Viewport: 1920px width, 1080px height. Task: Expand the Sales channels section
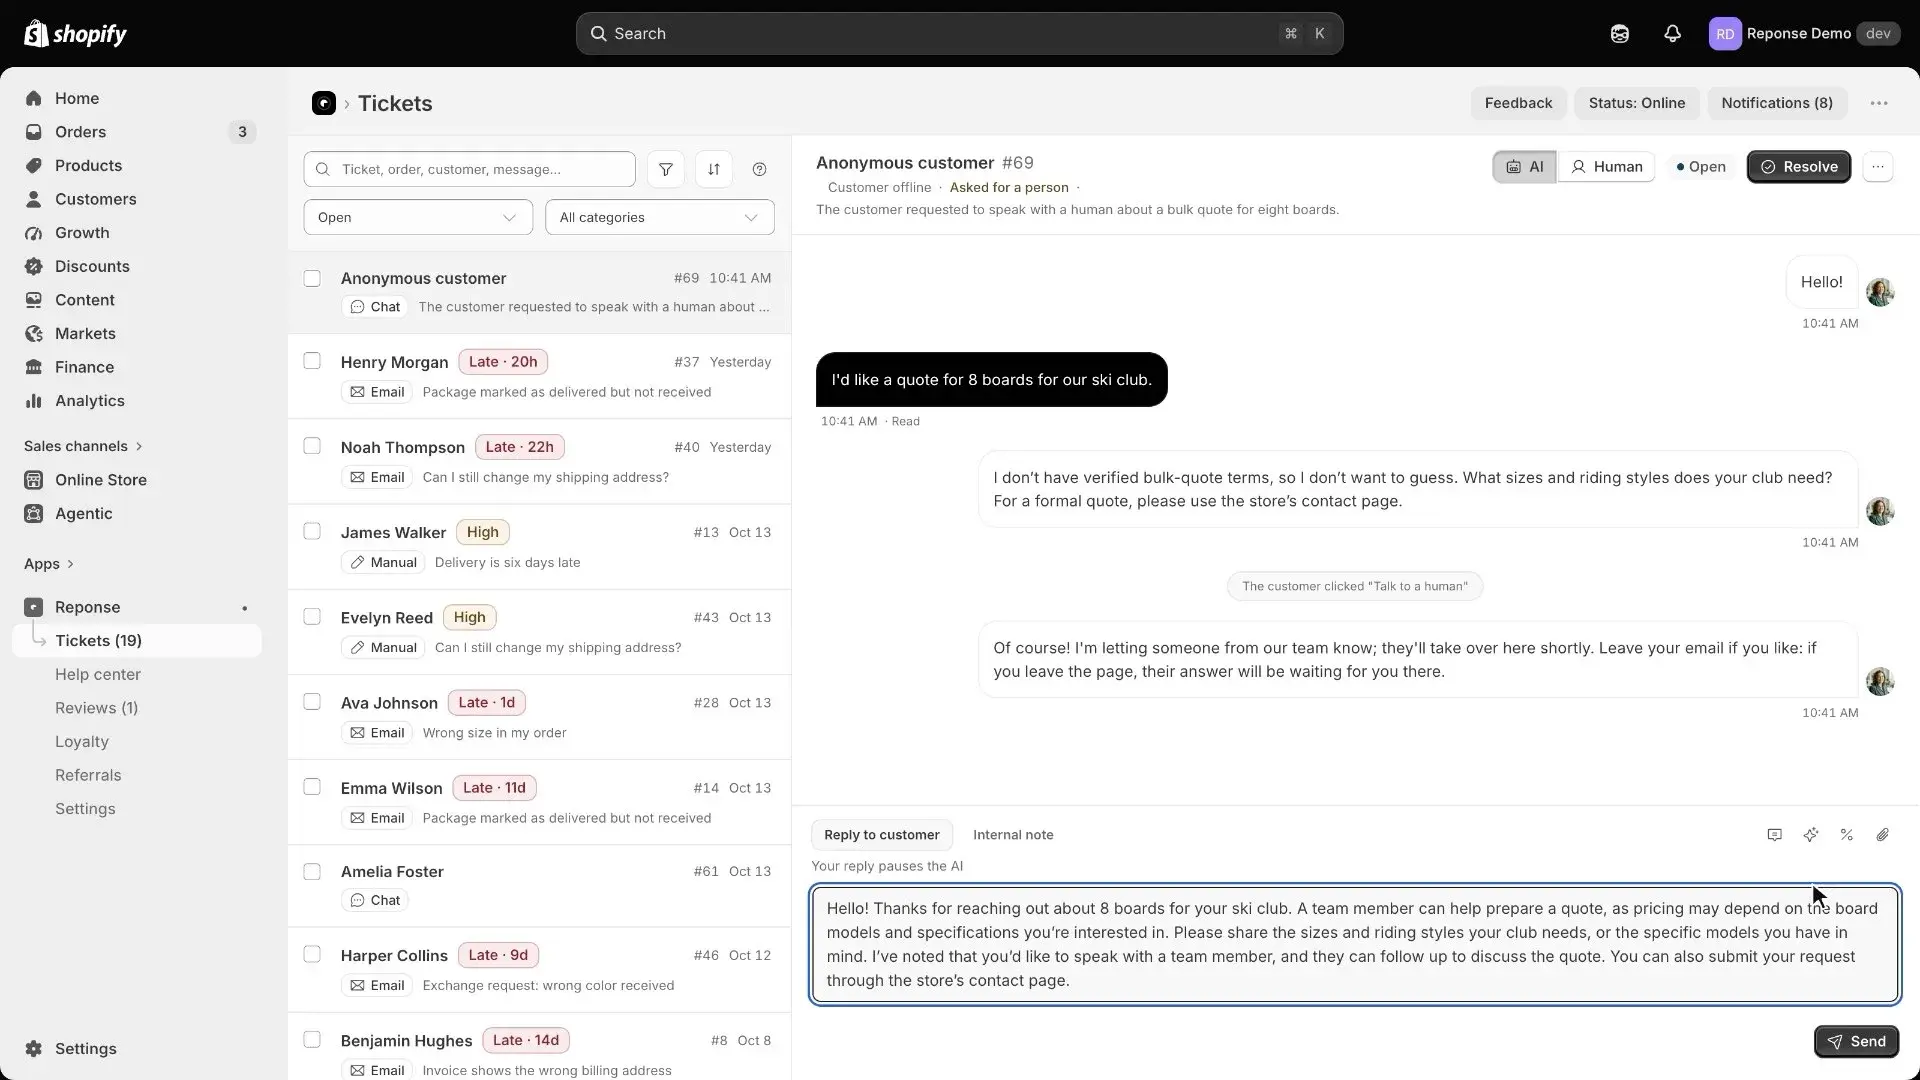(83, 446)
